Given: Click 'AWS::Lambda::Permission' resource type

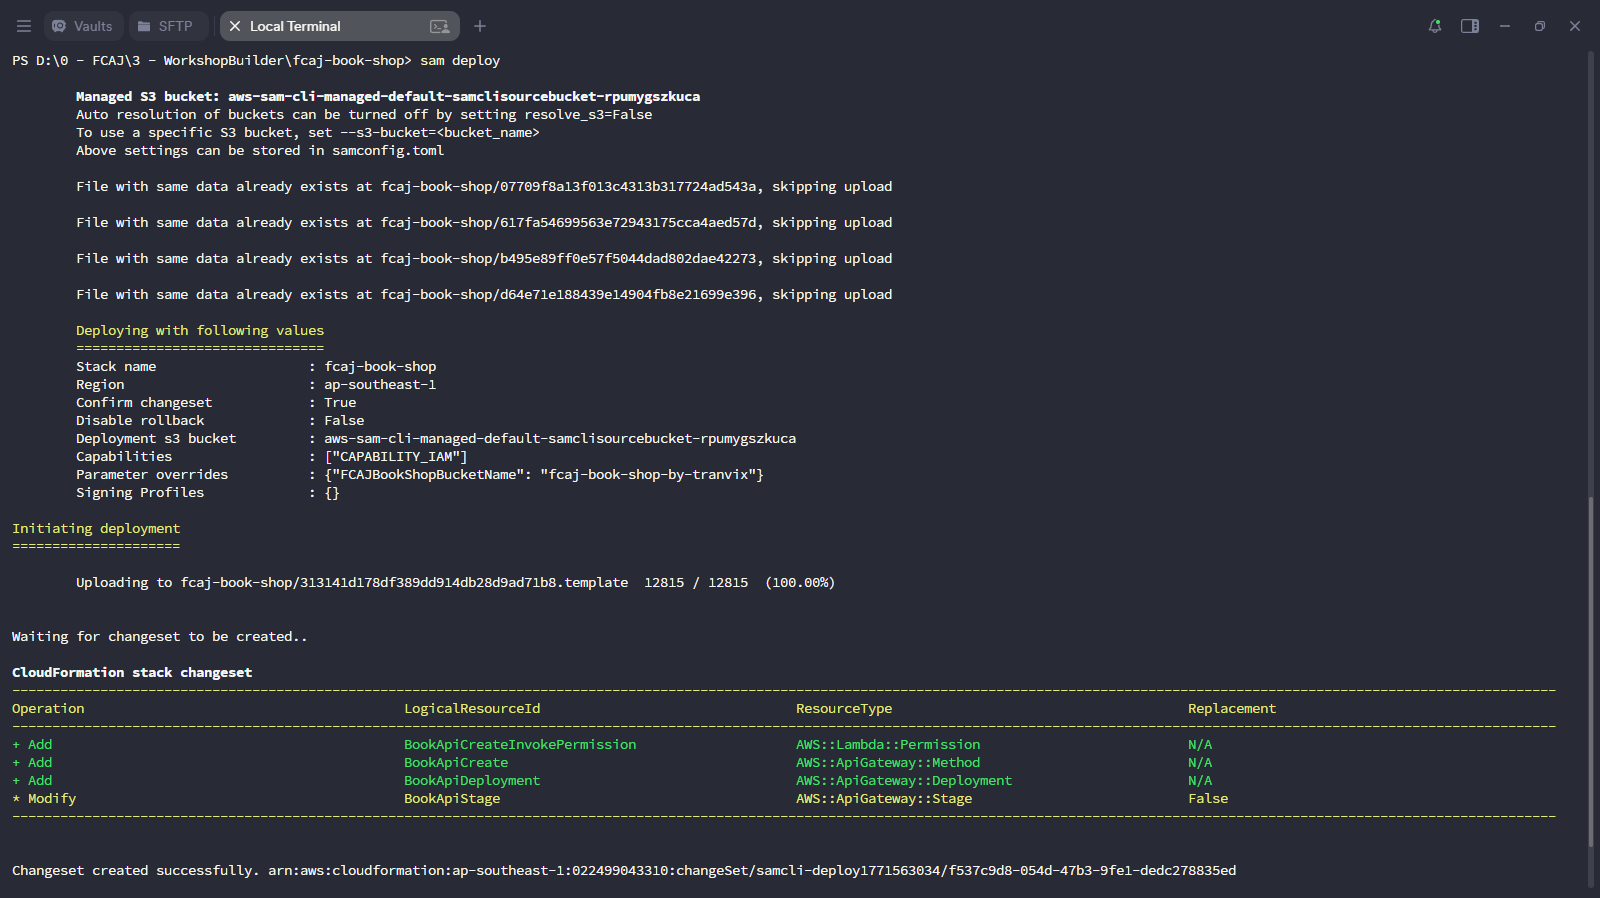Looking at the screenshot, I should tap(888, 745).
